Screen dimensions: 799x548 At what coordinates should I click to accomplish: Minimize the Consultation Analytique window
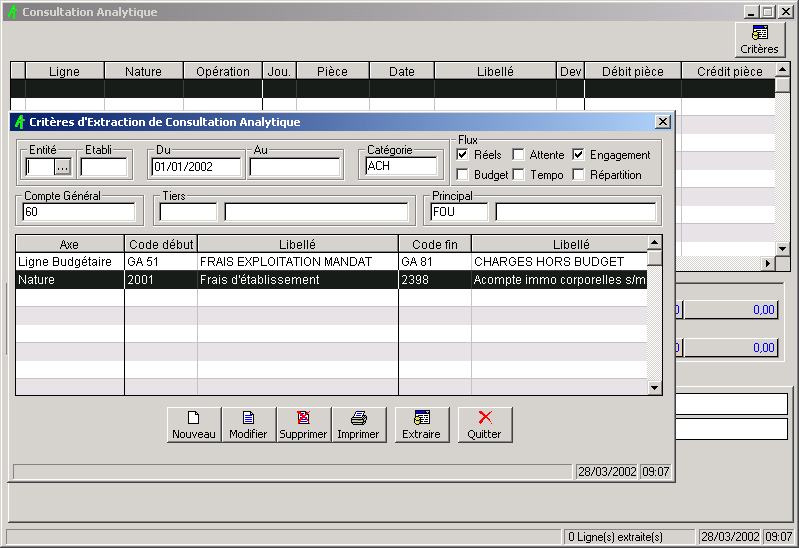click(x=751, y=12)
